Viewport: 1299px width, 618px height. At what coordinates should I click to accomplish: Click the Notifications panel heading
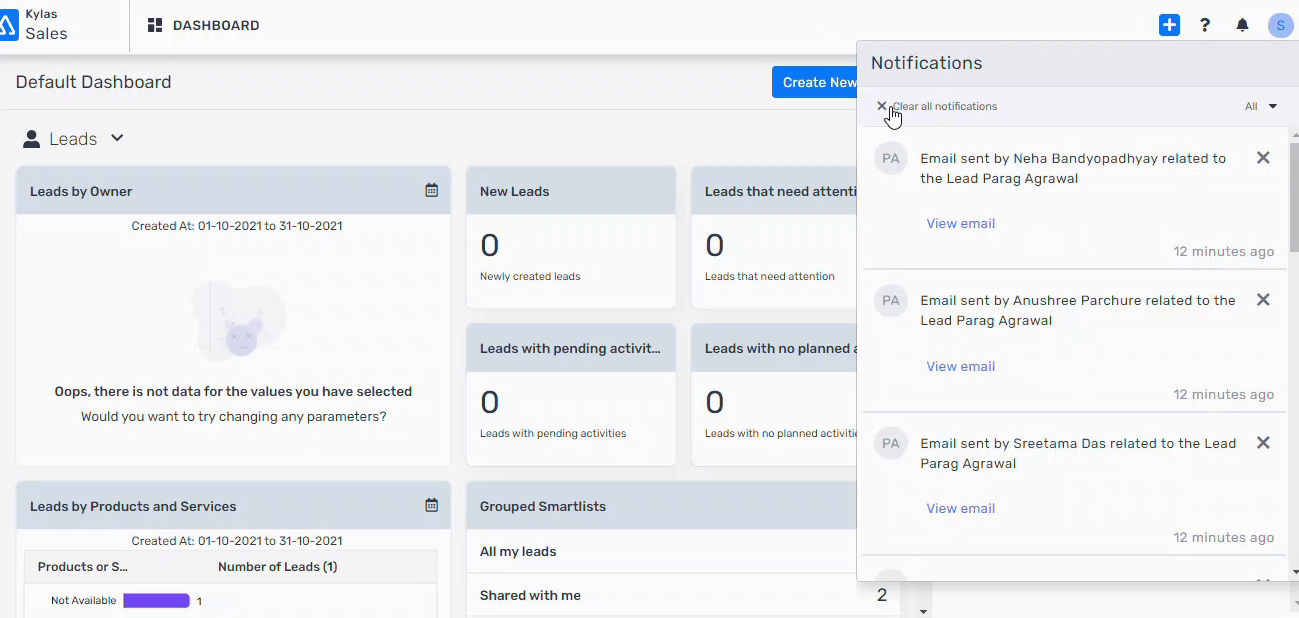[x=927, y=63]
